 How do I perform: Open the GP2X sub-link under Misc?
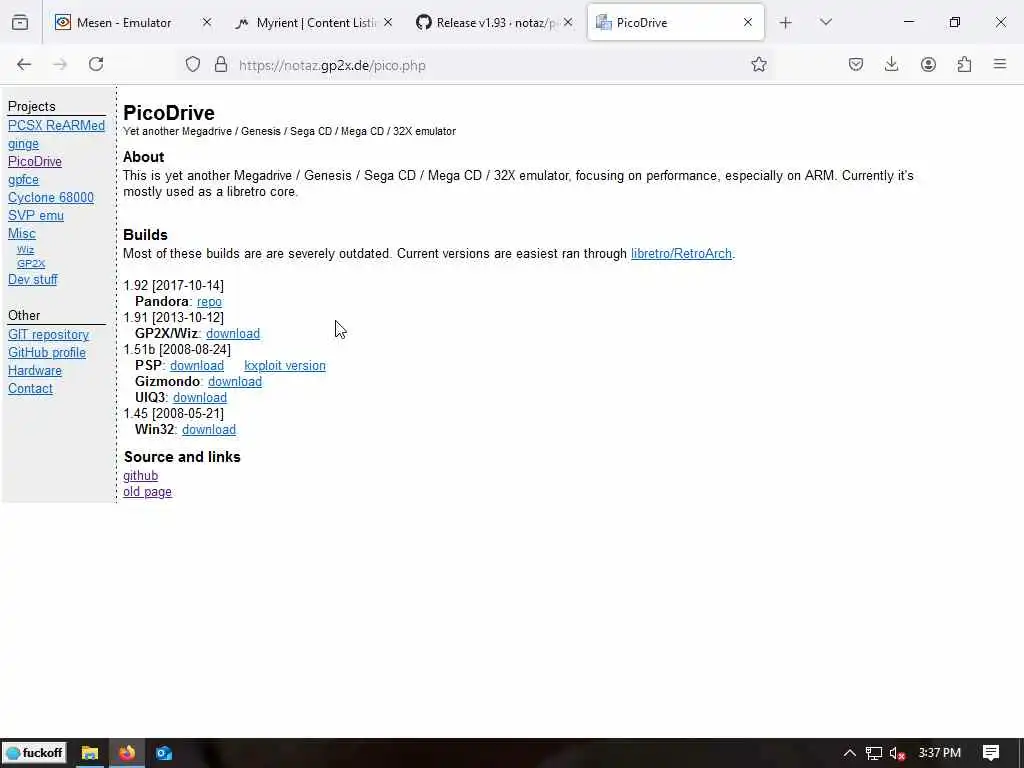[x=31, y=264]
